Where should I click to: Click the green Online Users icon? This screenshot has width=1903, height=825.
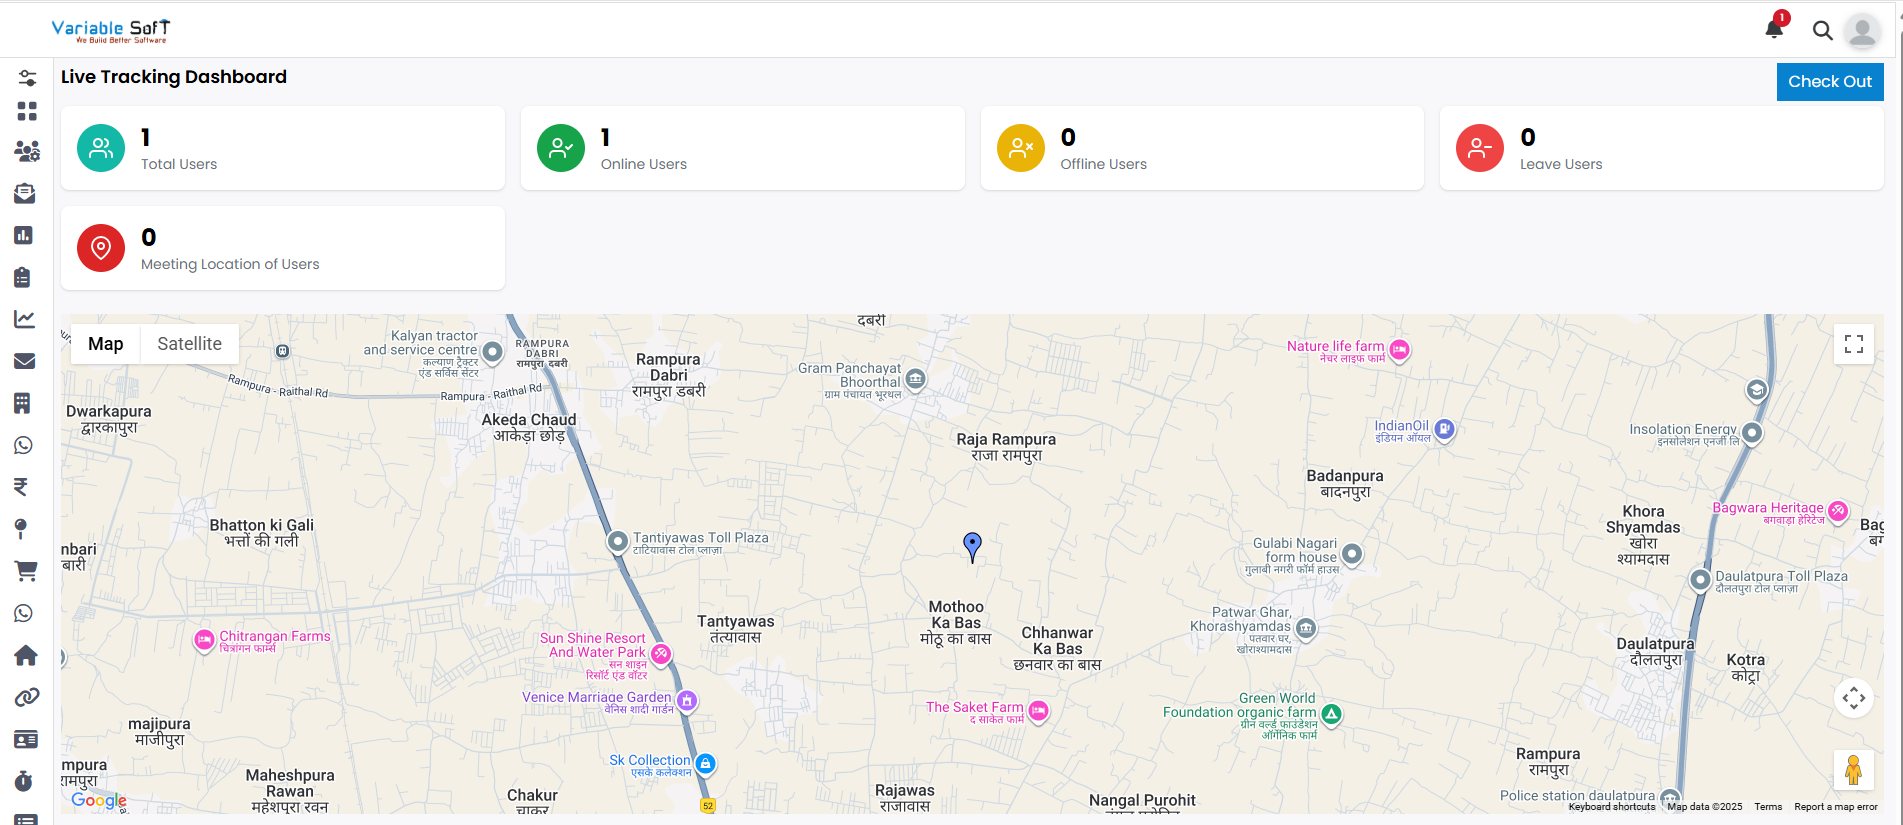coord(561,148)
